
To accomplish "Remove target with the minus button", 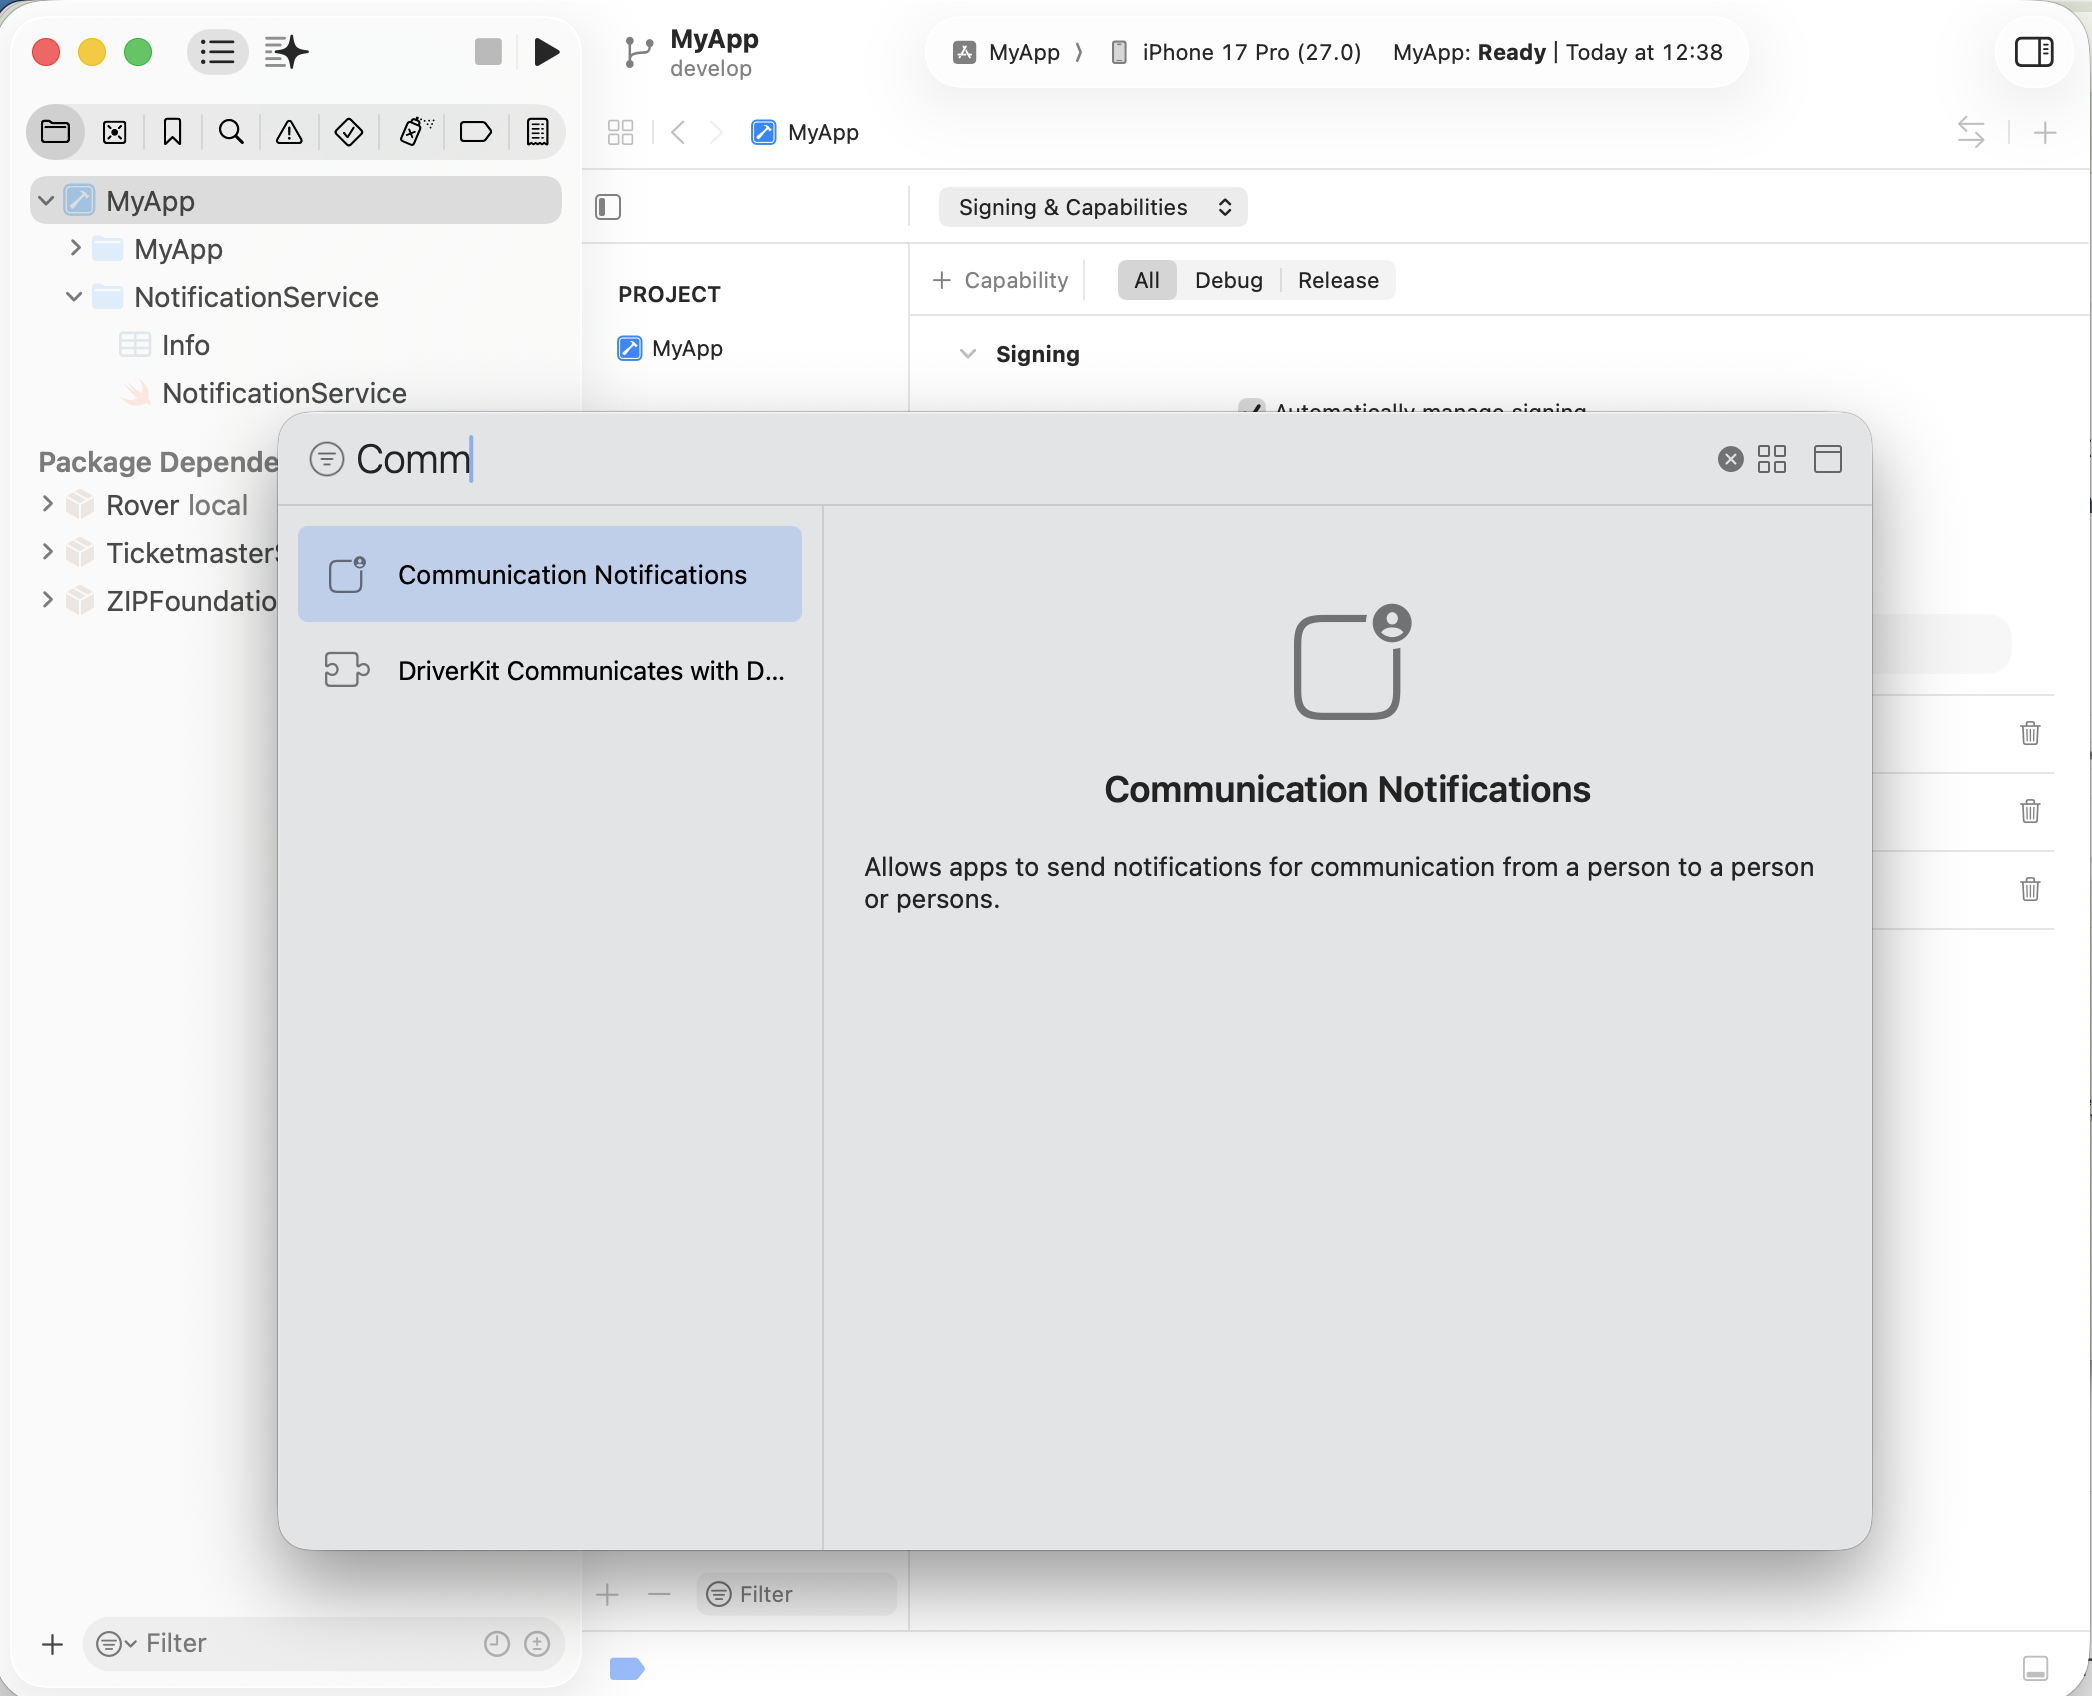I will (x=659, y=1594).
